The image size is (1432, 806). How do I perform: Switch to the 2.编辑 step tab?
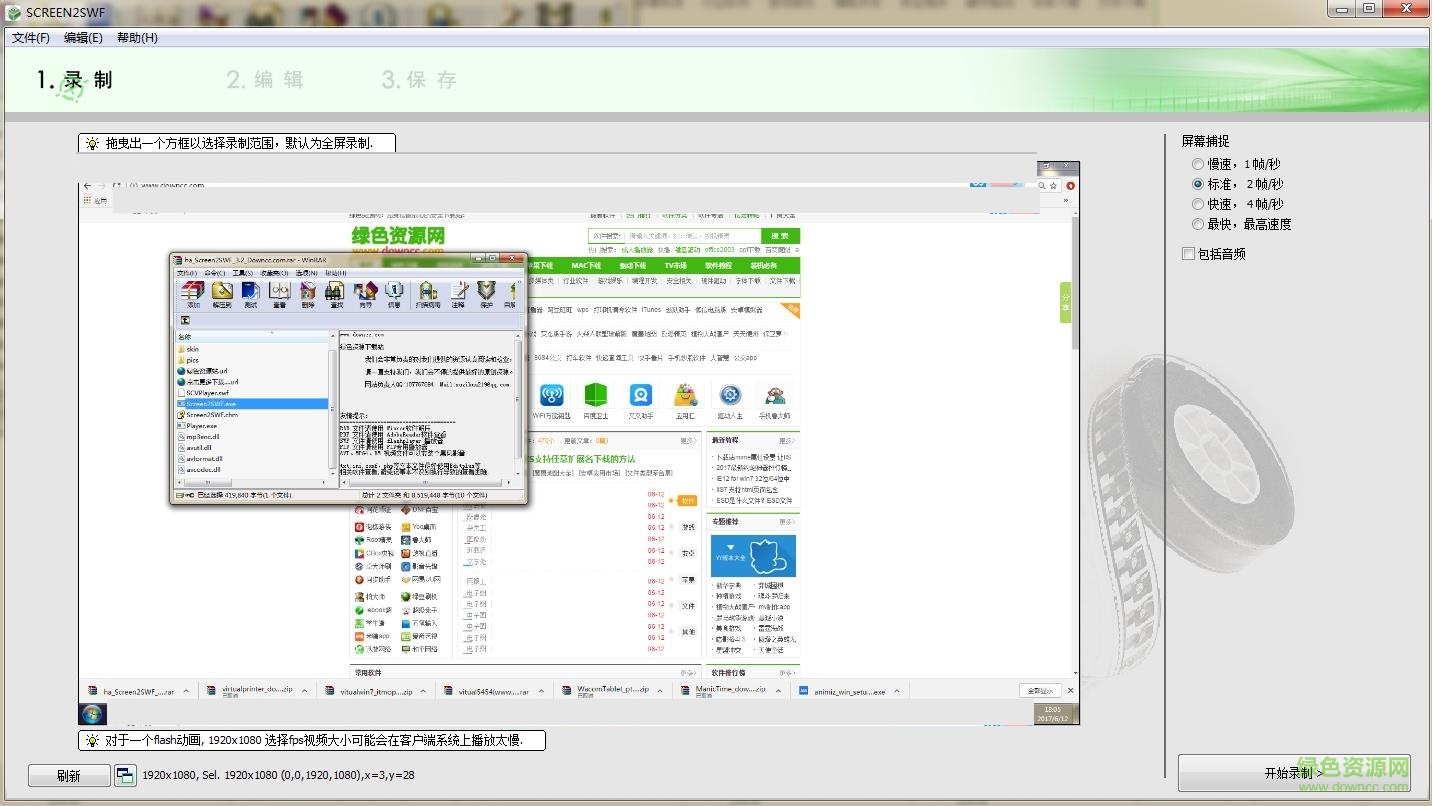pos(264,79)
